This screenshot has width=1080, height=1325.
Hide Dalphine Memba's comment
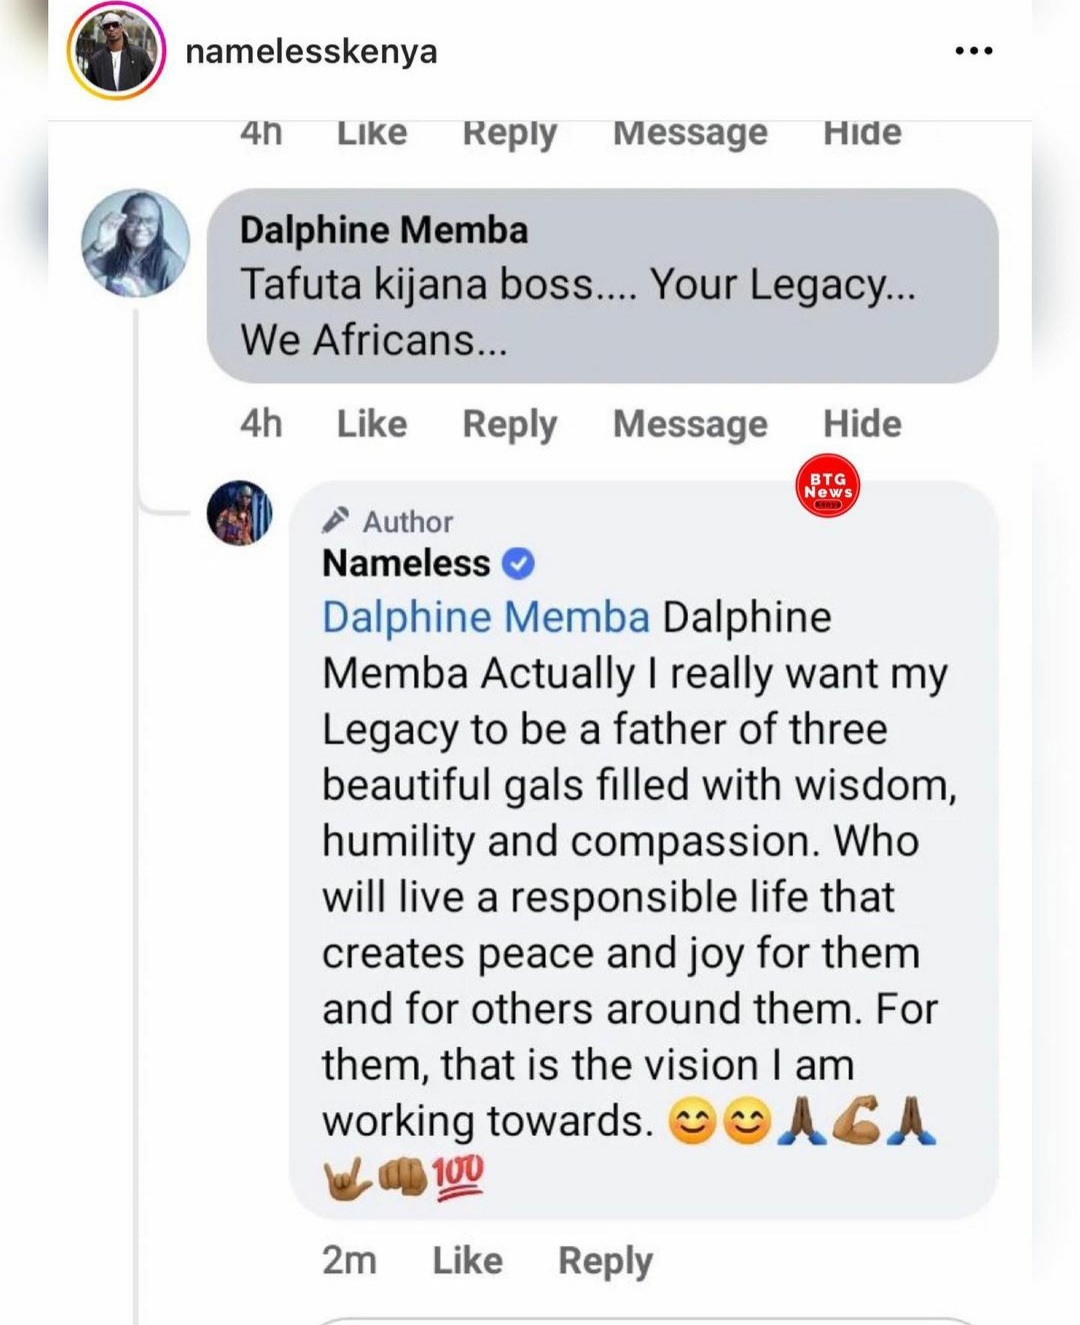click(862, 424)
